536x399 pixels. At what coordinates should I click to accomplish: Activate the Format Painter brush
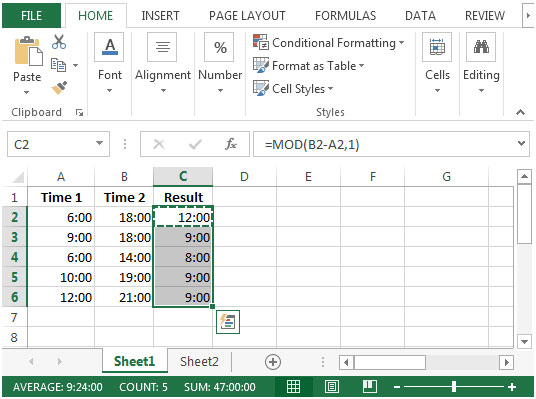[59, 88]
